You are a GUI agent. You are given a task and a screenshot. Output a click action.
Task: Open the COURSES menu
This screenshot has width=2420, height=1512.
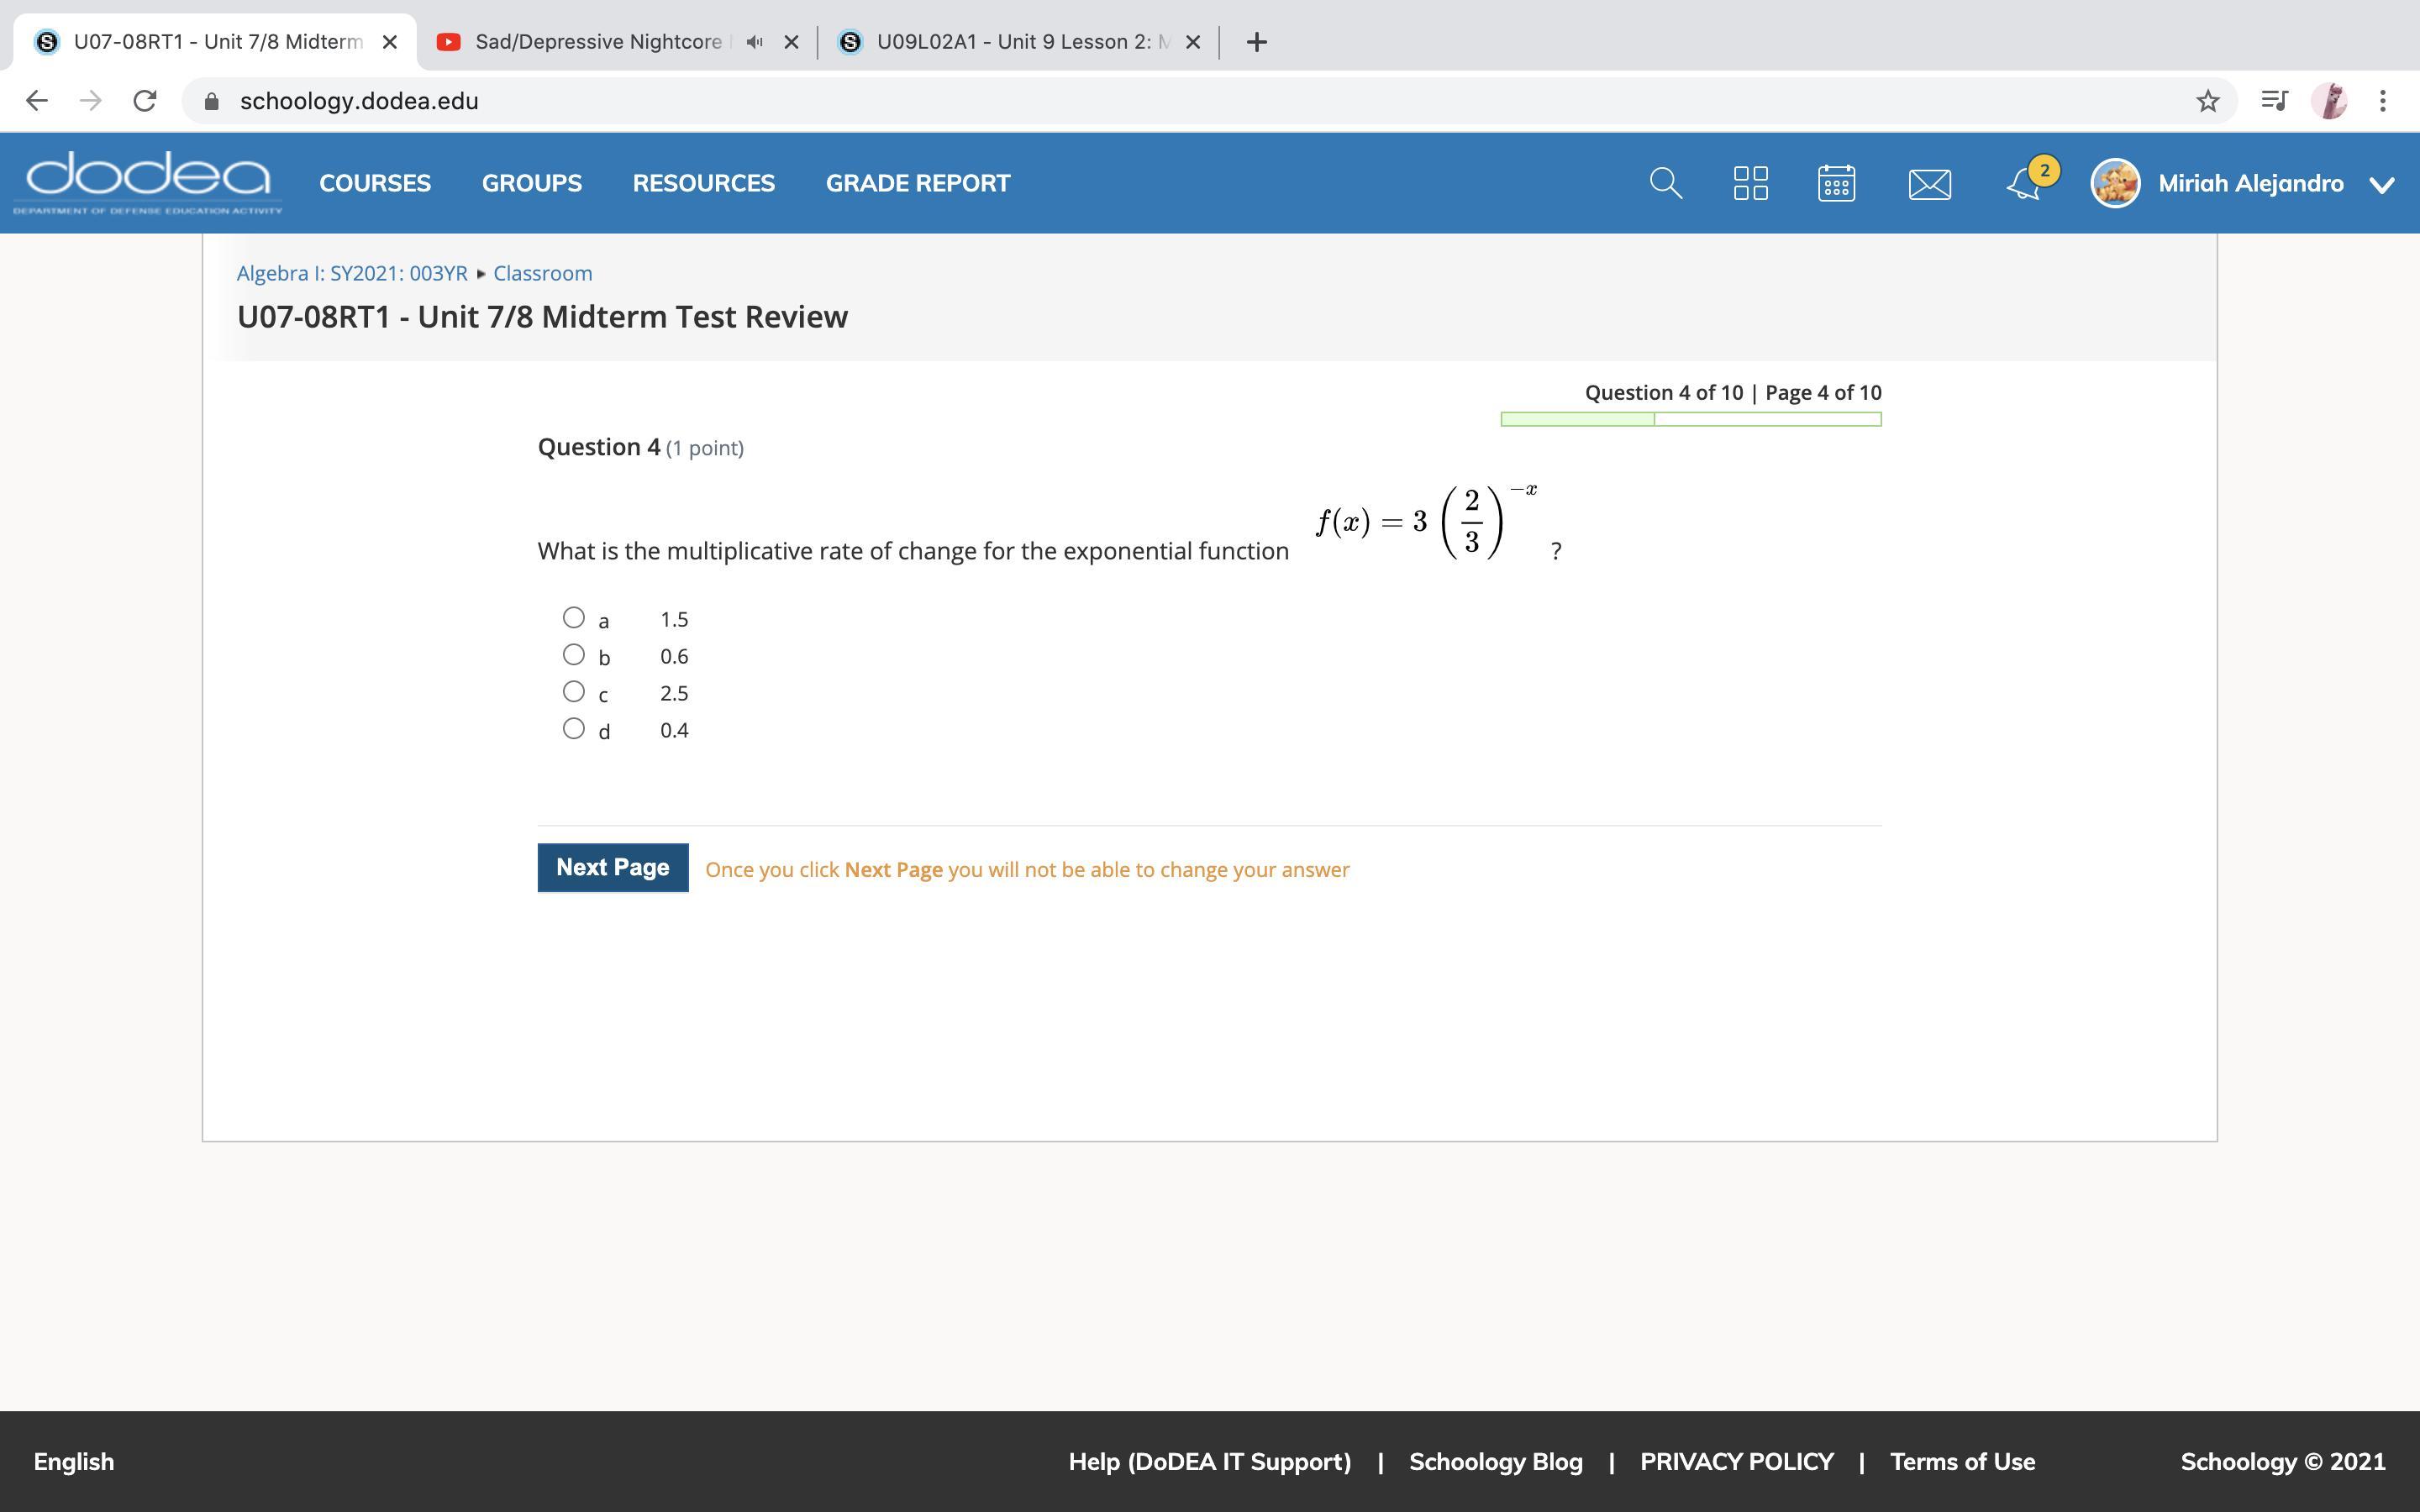[375, 184]
